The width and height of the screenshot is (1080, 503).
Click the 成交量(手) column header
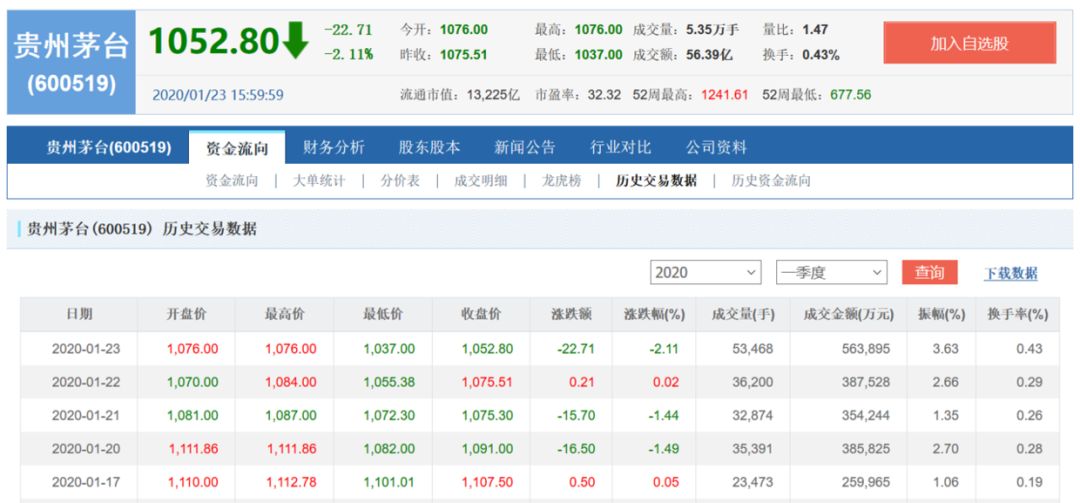point(743,314)
